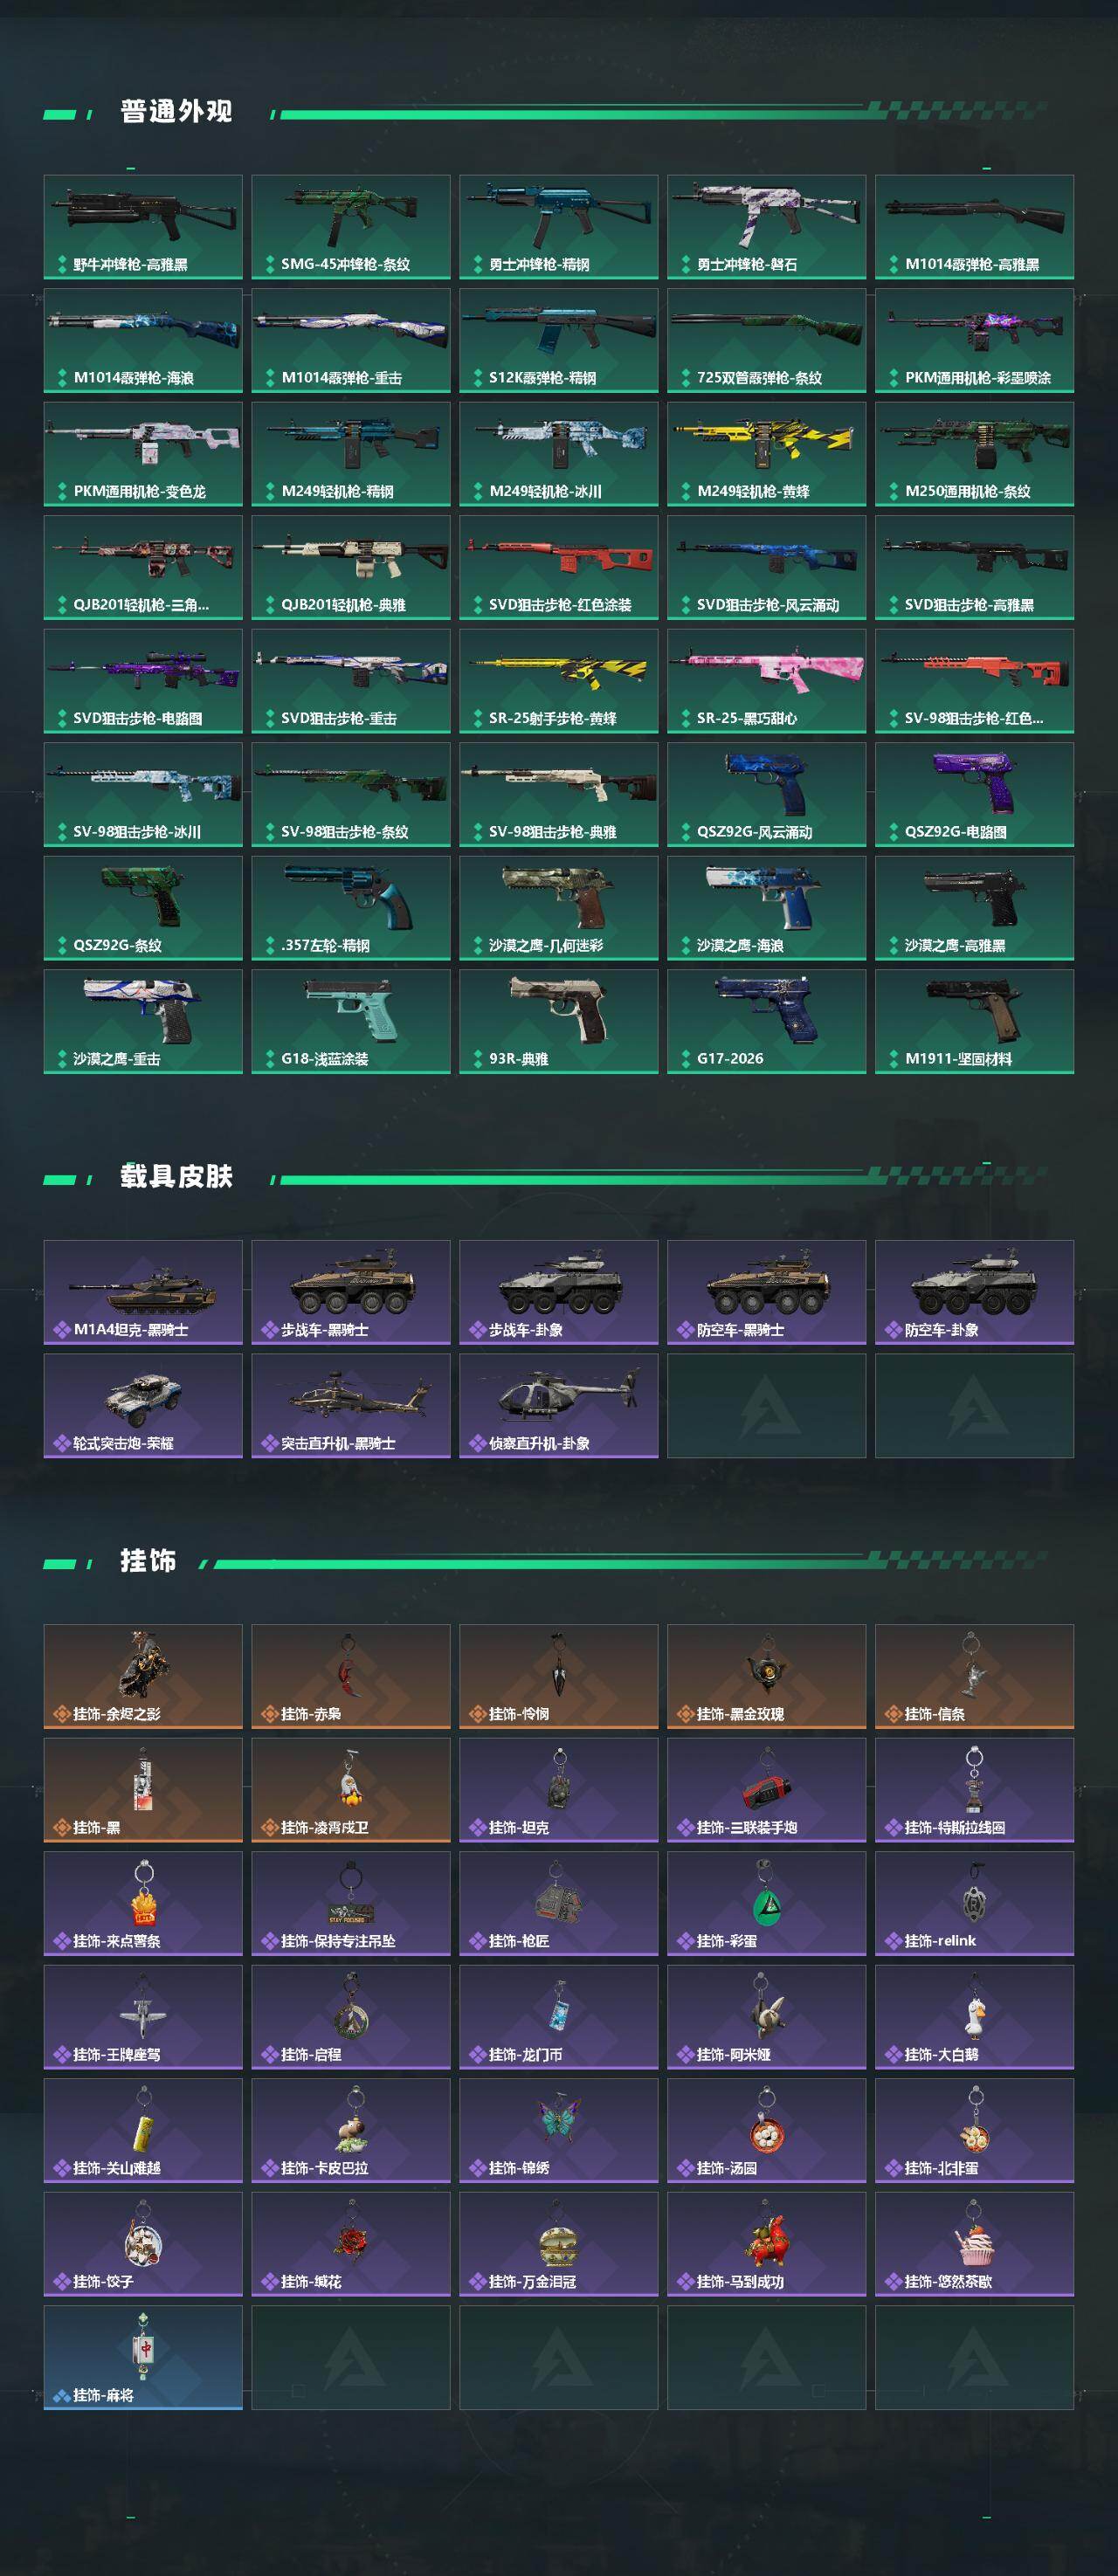
Task: Choose the 挂饰-麻将 mahjong charm
Action: (143, 2357)
